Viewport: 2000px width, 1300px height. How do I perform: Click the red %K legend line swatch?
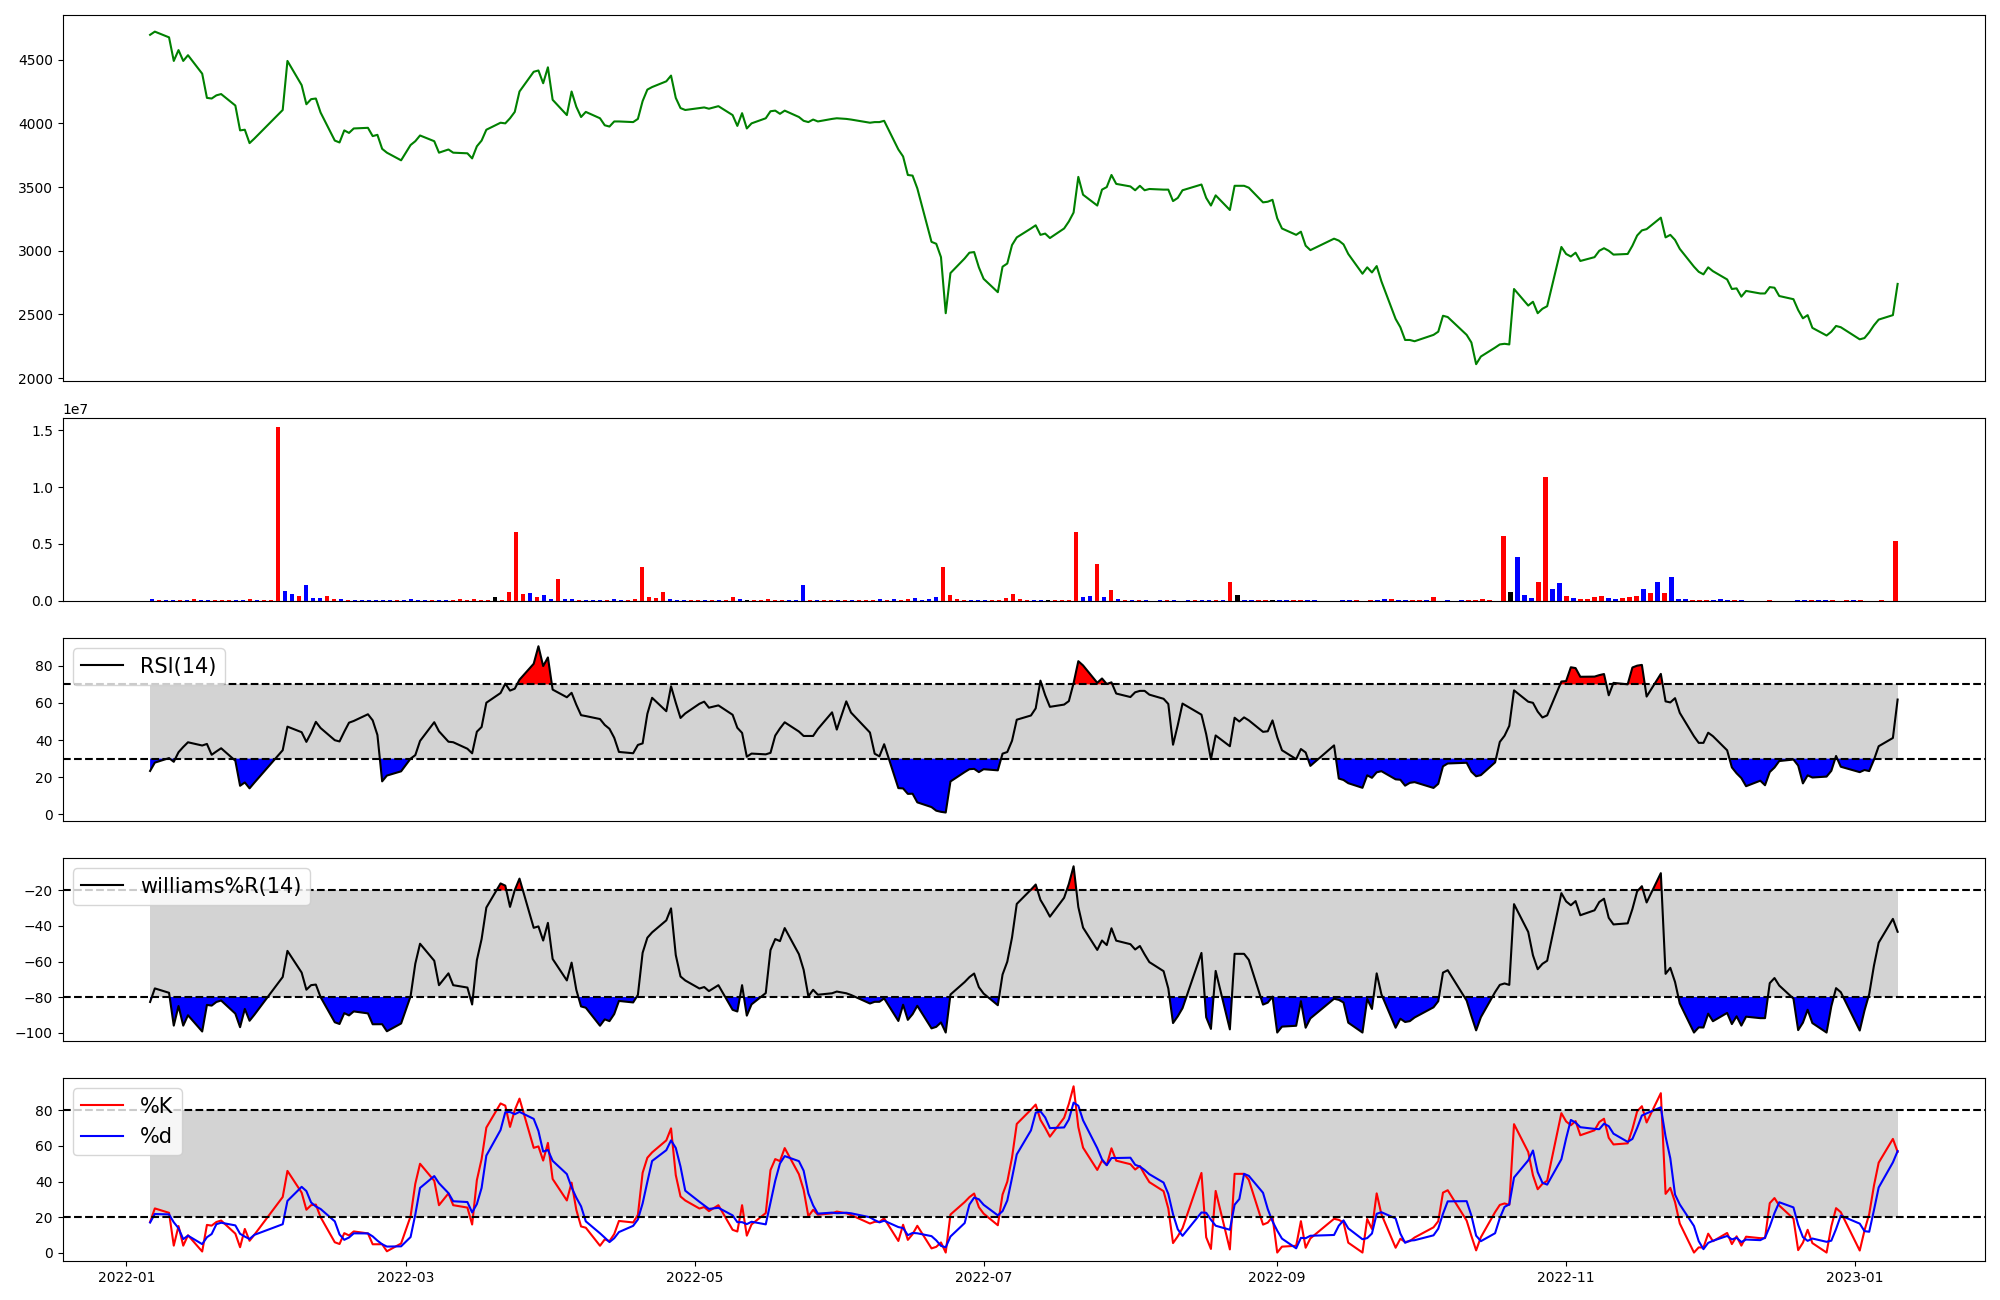[x=101, y=1106]
